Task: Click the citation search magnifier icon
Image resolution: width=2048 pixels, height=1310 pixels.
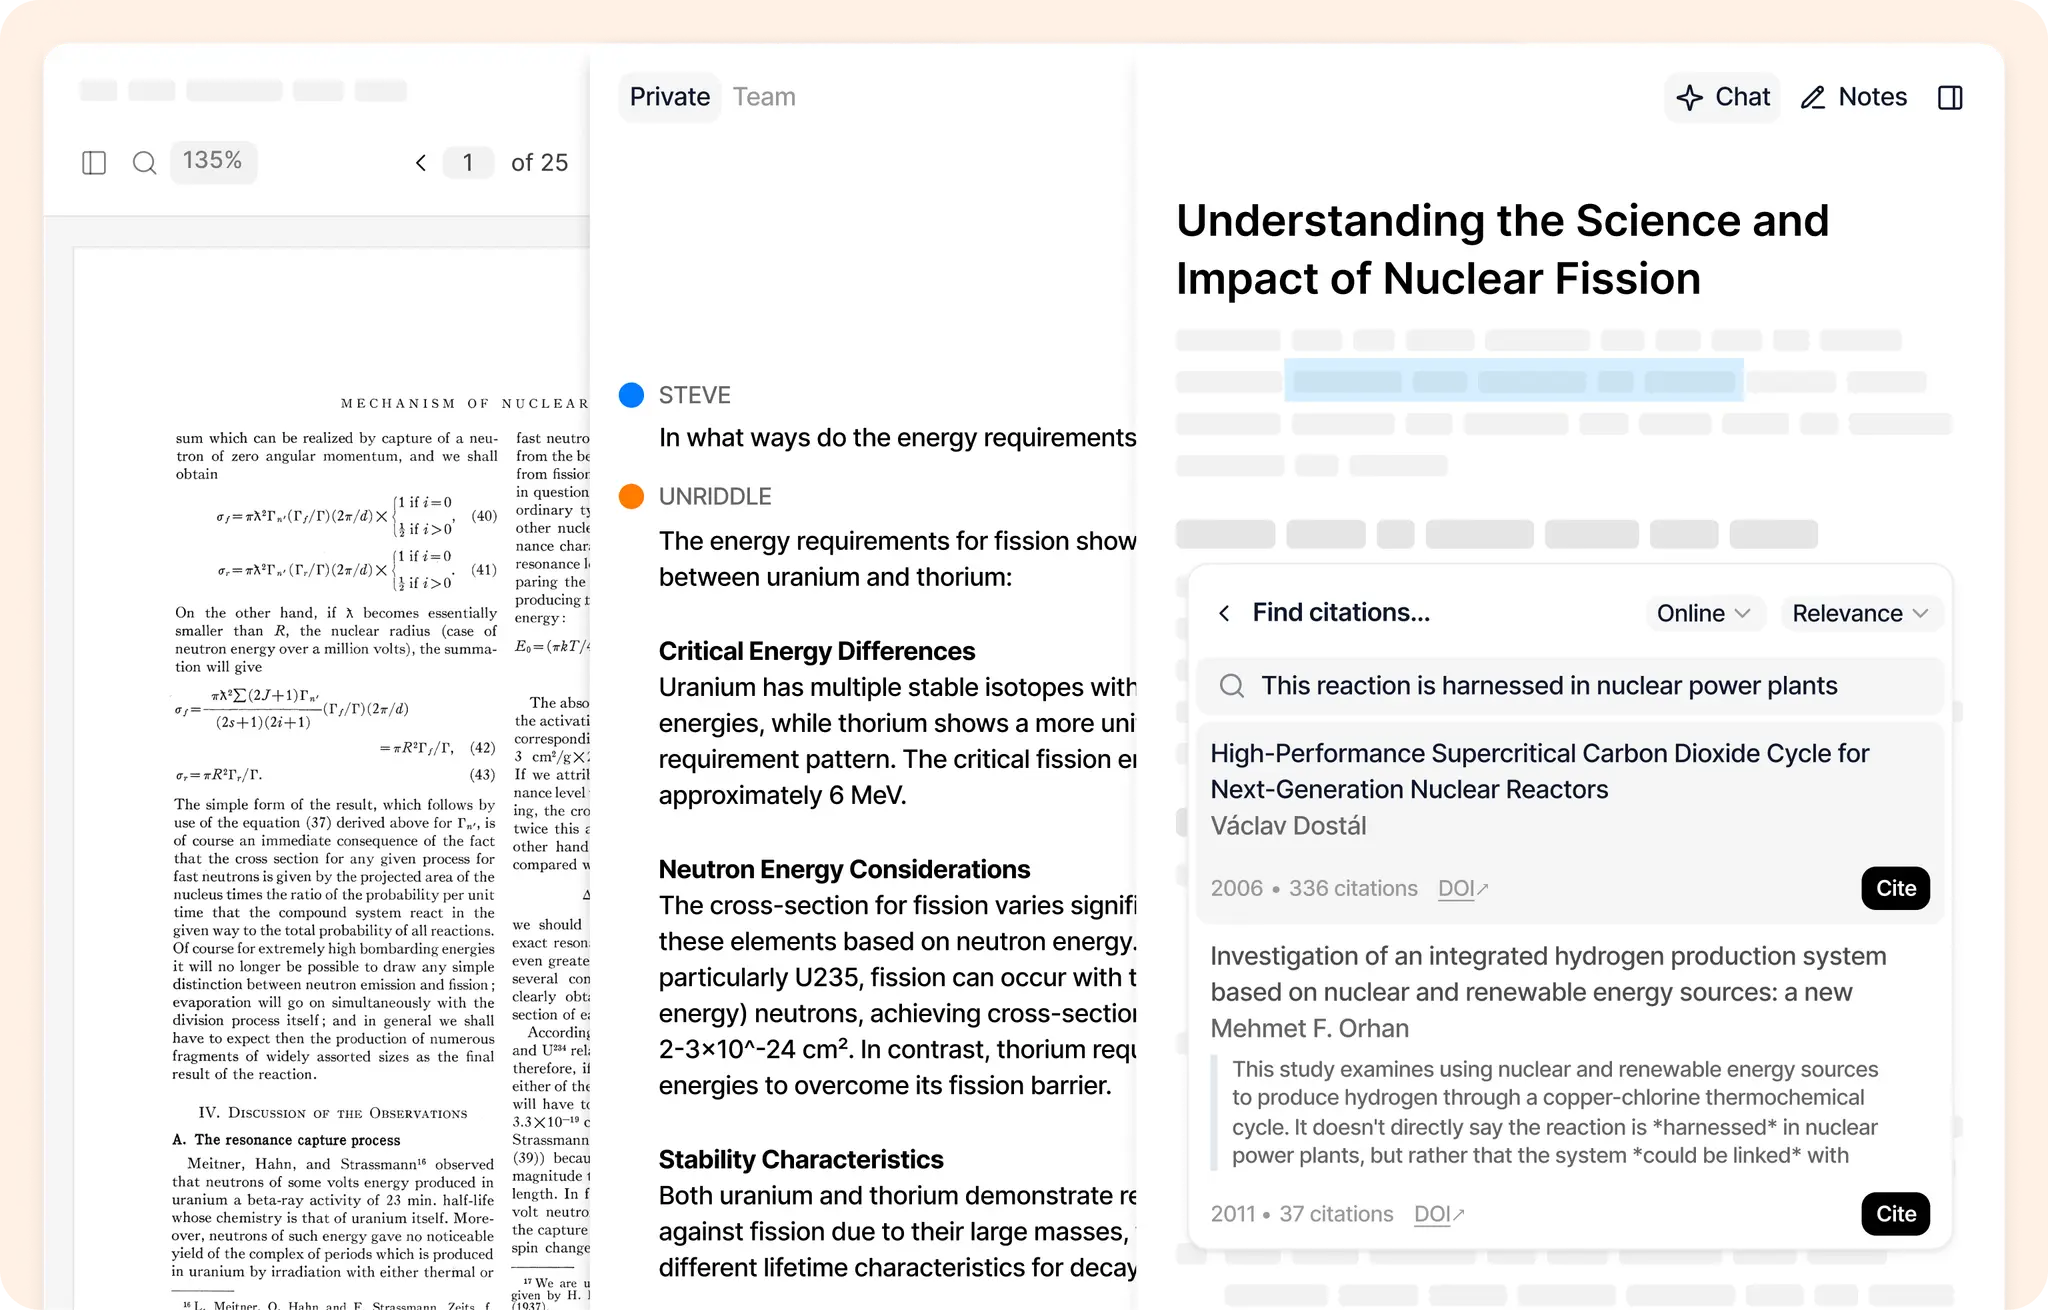Action: [x=1232, y=686]
